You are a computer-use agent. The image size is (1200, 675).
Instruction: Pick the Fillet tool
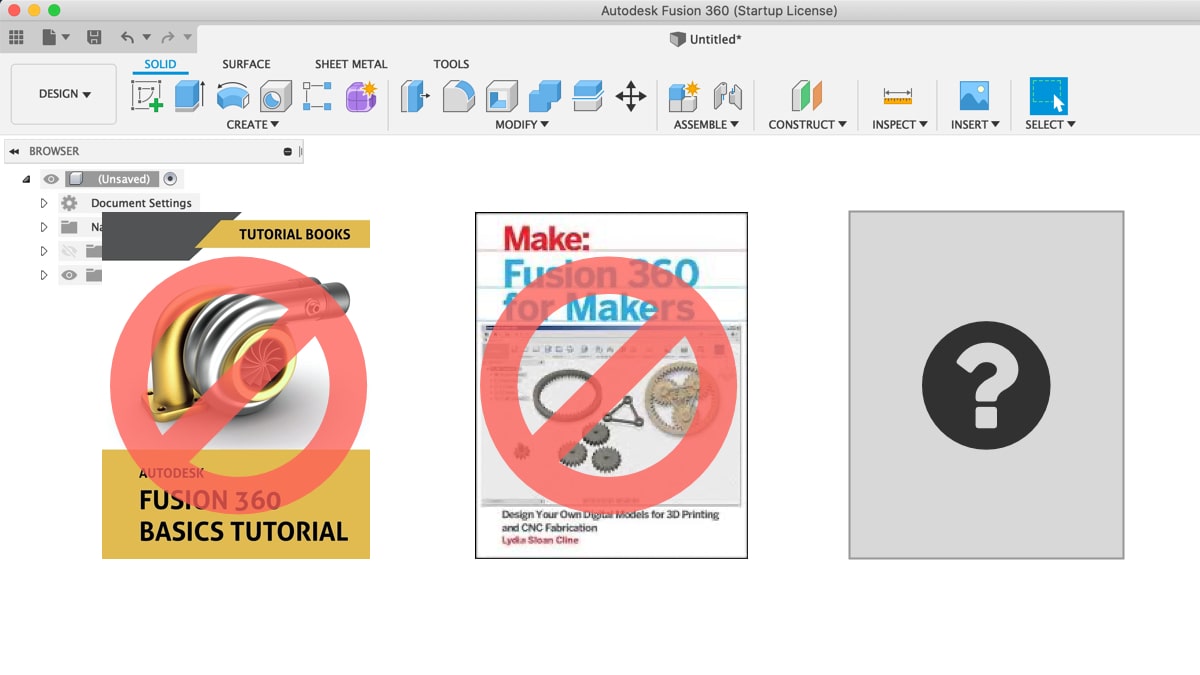pos(458,96)
